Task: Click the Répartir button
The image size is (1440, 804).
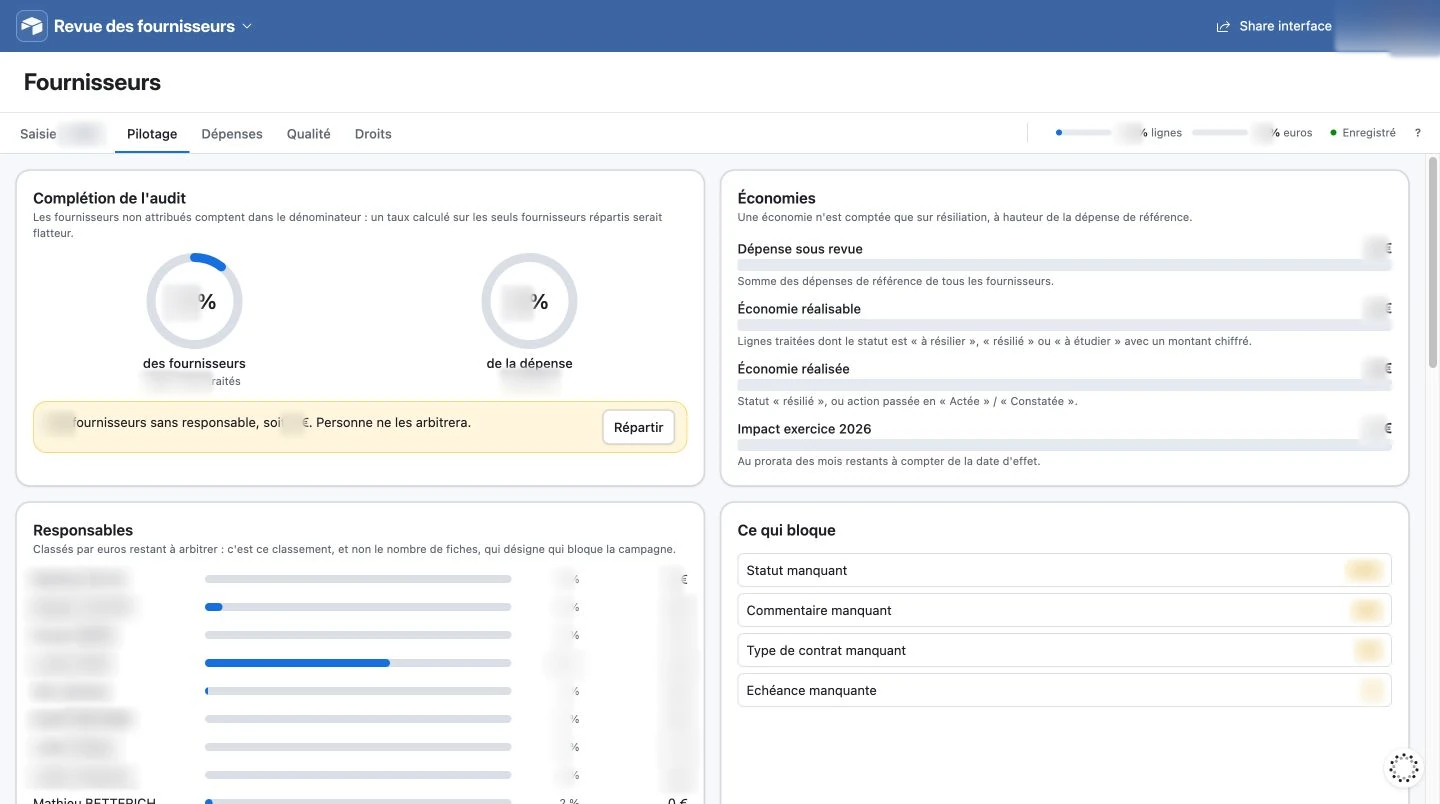Action: (x=639, y=427)
